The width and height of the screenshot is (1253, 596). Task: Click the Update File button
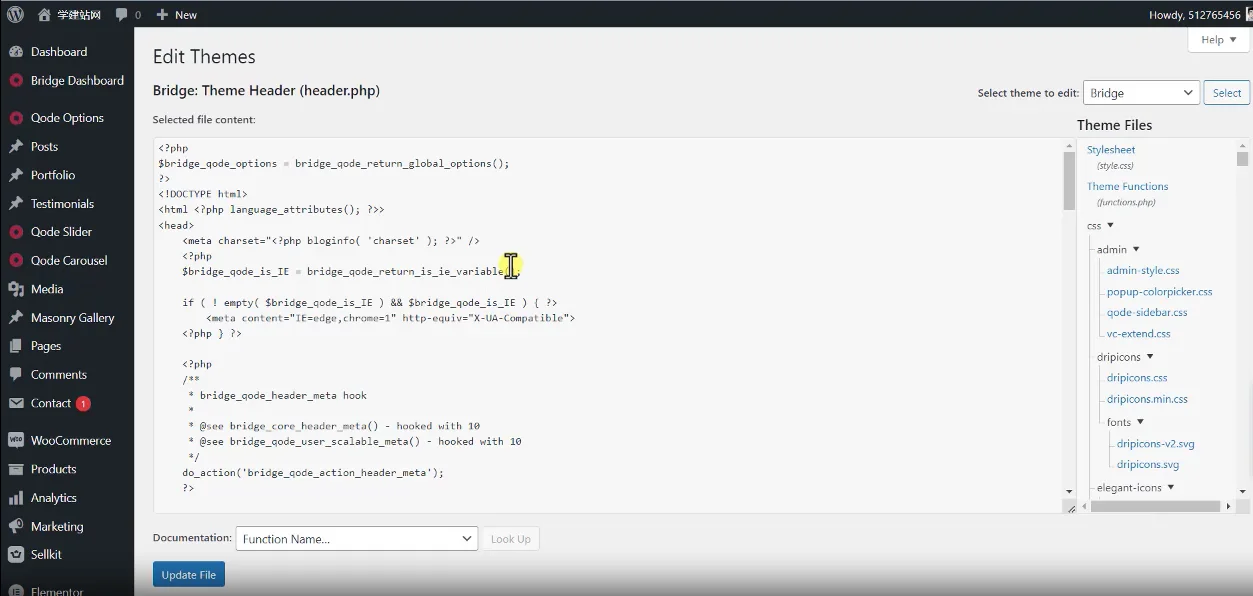pos(188,574)
